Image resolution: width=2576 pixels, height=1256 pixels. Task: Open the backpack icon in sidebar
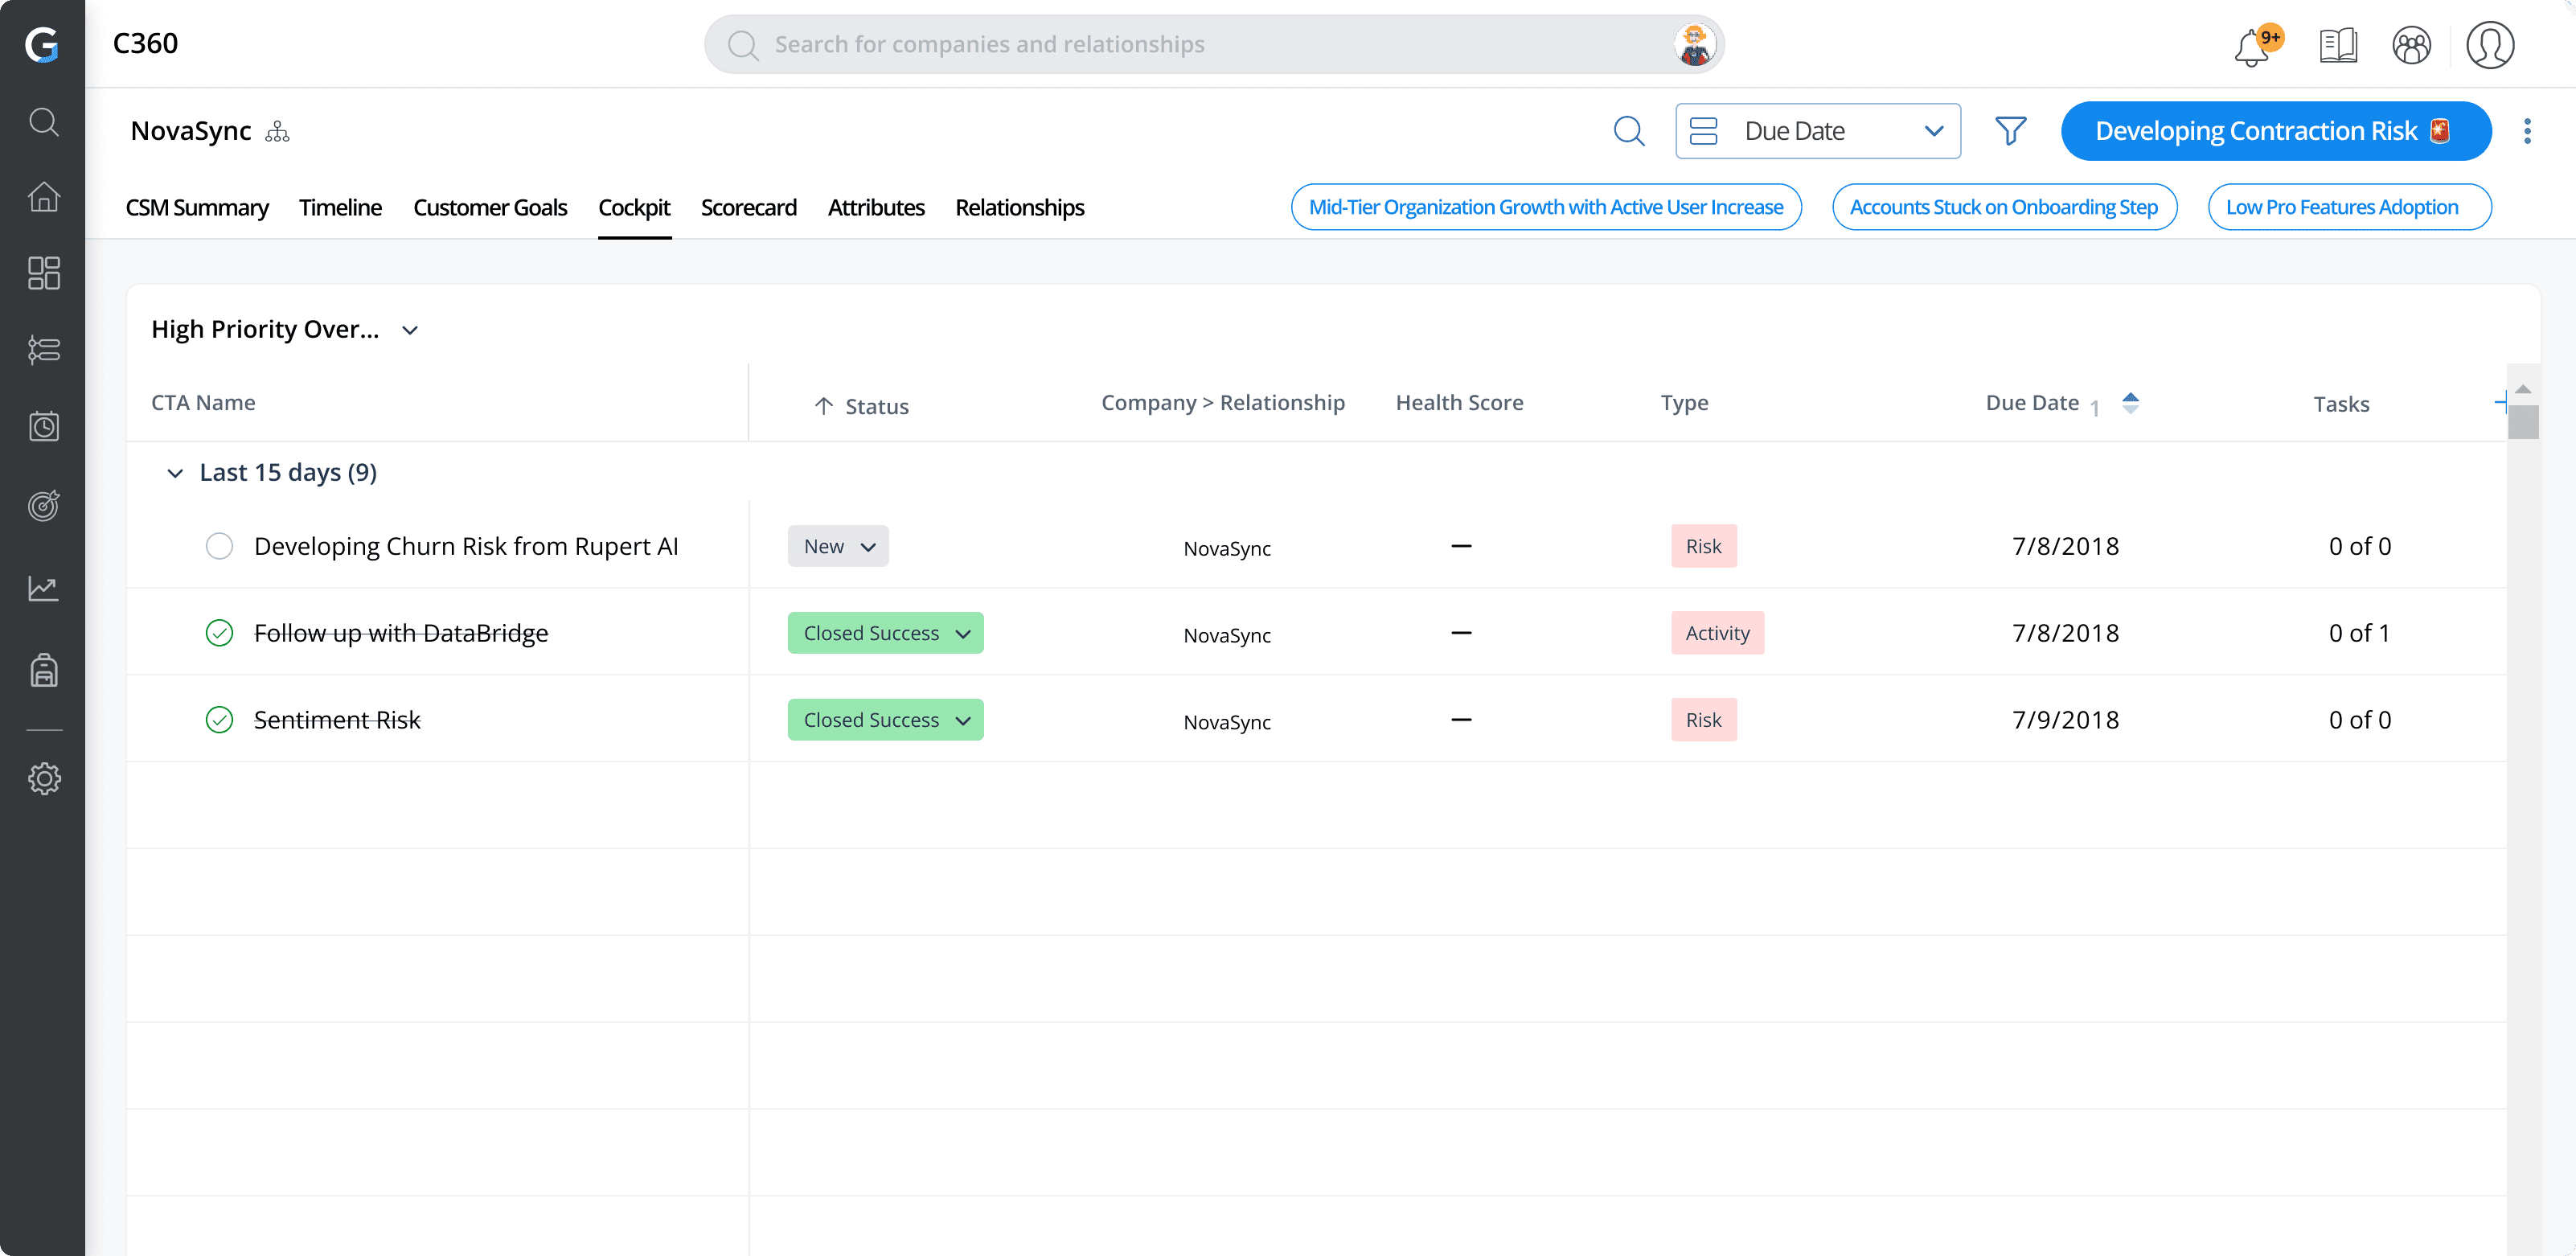pyautogui.click(x=44, y=669)
